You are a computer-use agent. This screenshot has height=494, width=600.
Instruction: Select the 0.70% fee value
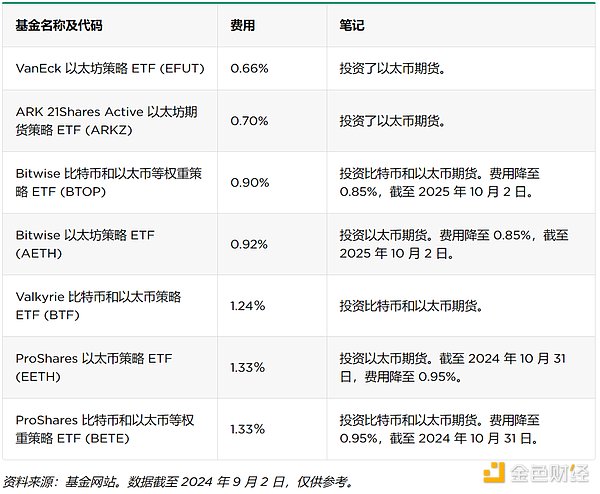(x=247, y=121)
